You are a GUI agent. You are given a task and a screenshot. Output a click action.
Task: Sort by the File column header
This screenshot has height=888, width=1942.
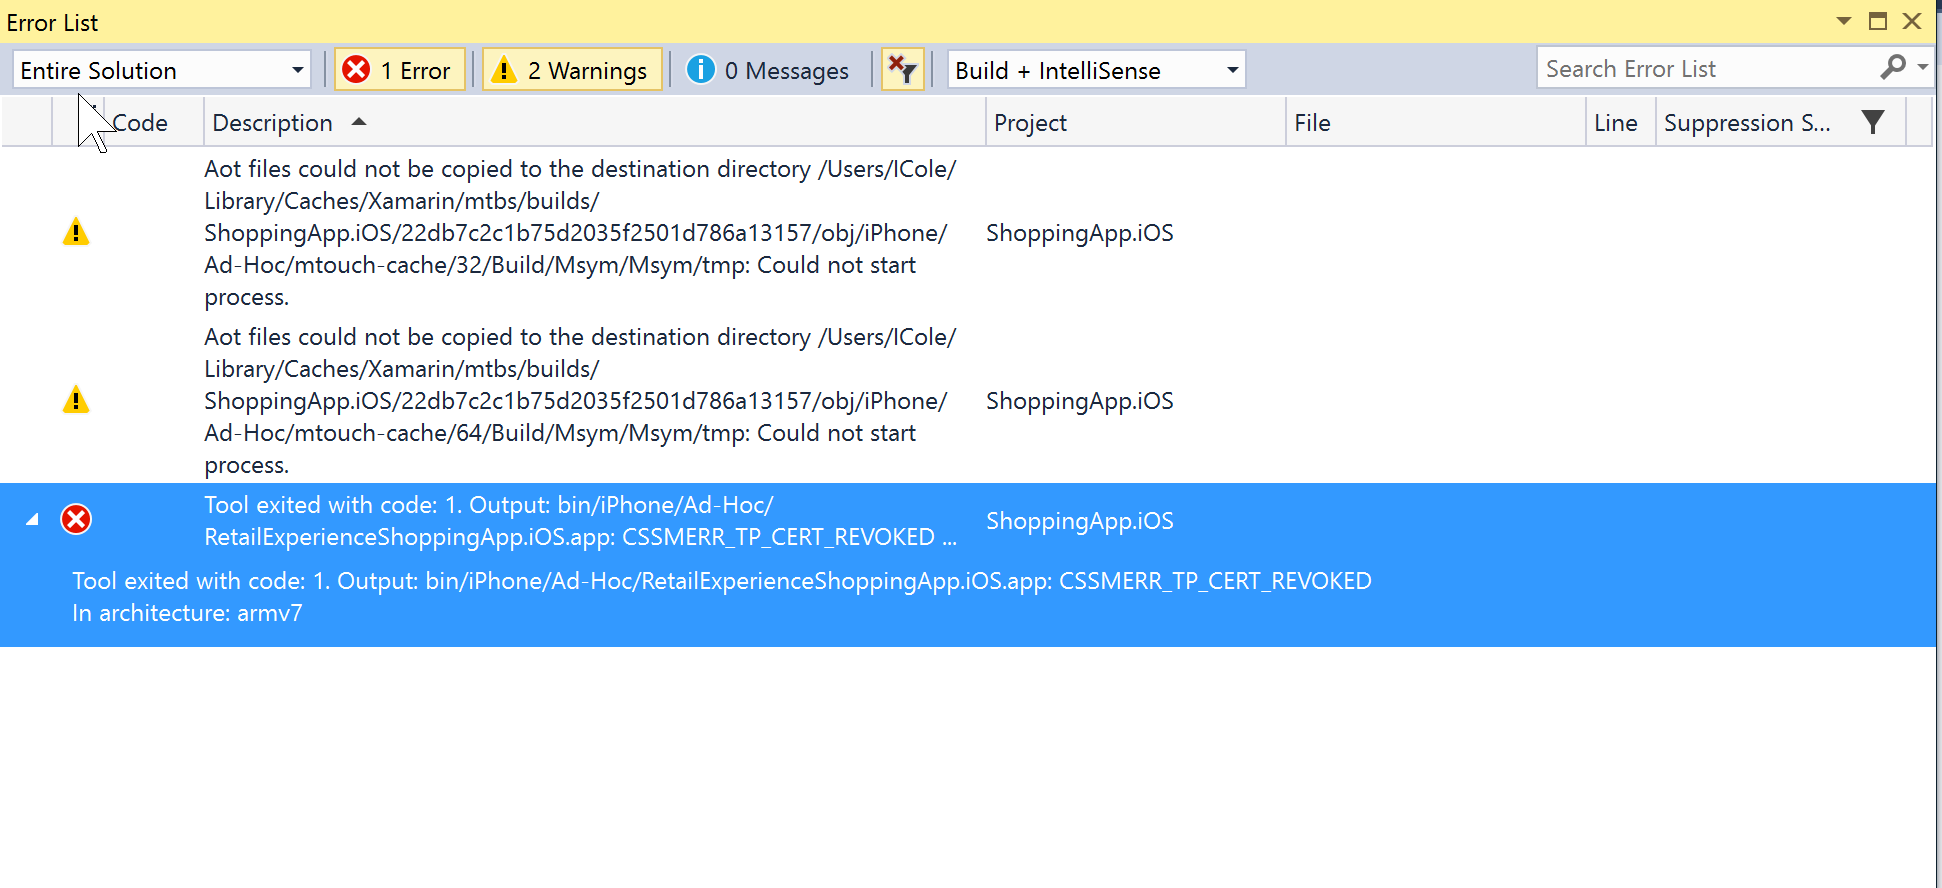tap(1435, 123)
